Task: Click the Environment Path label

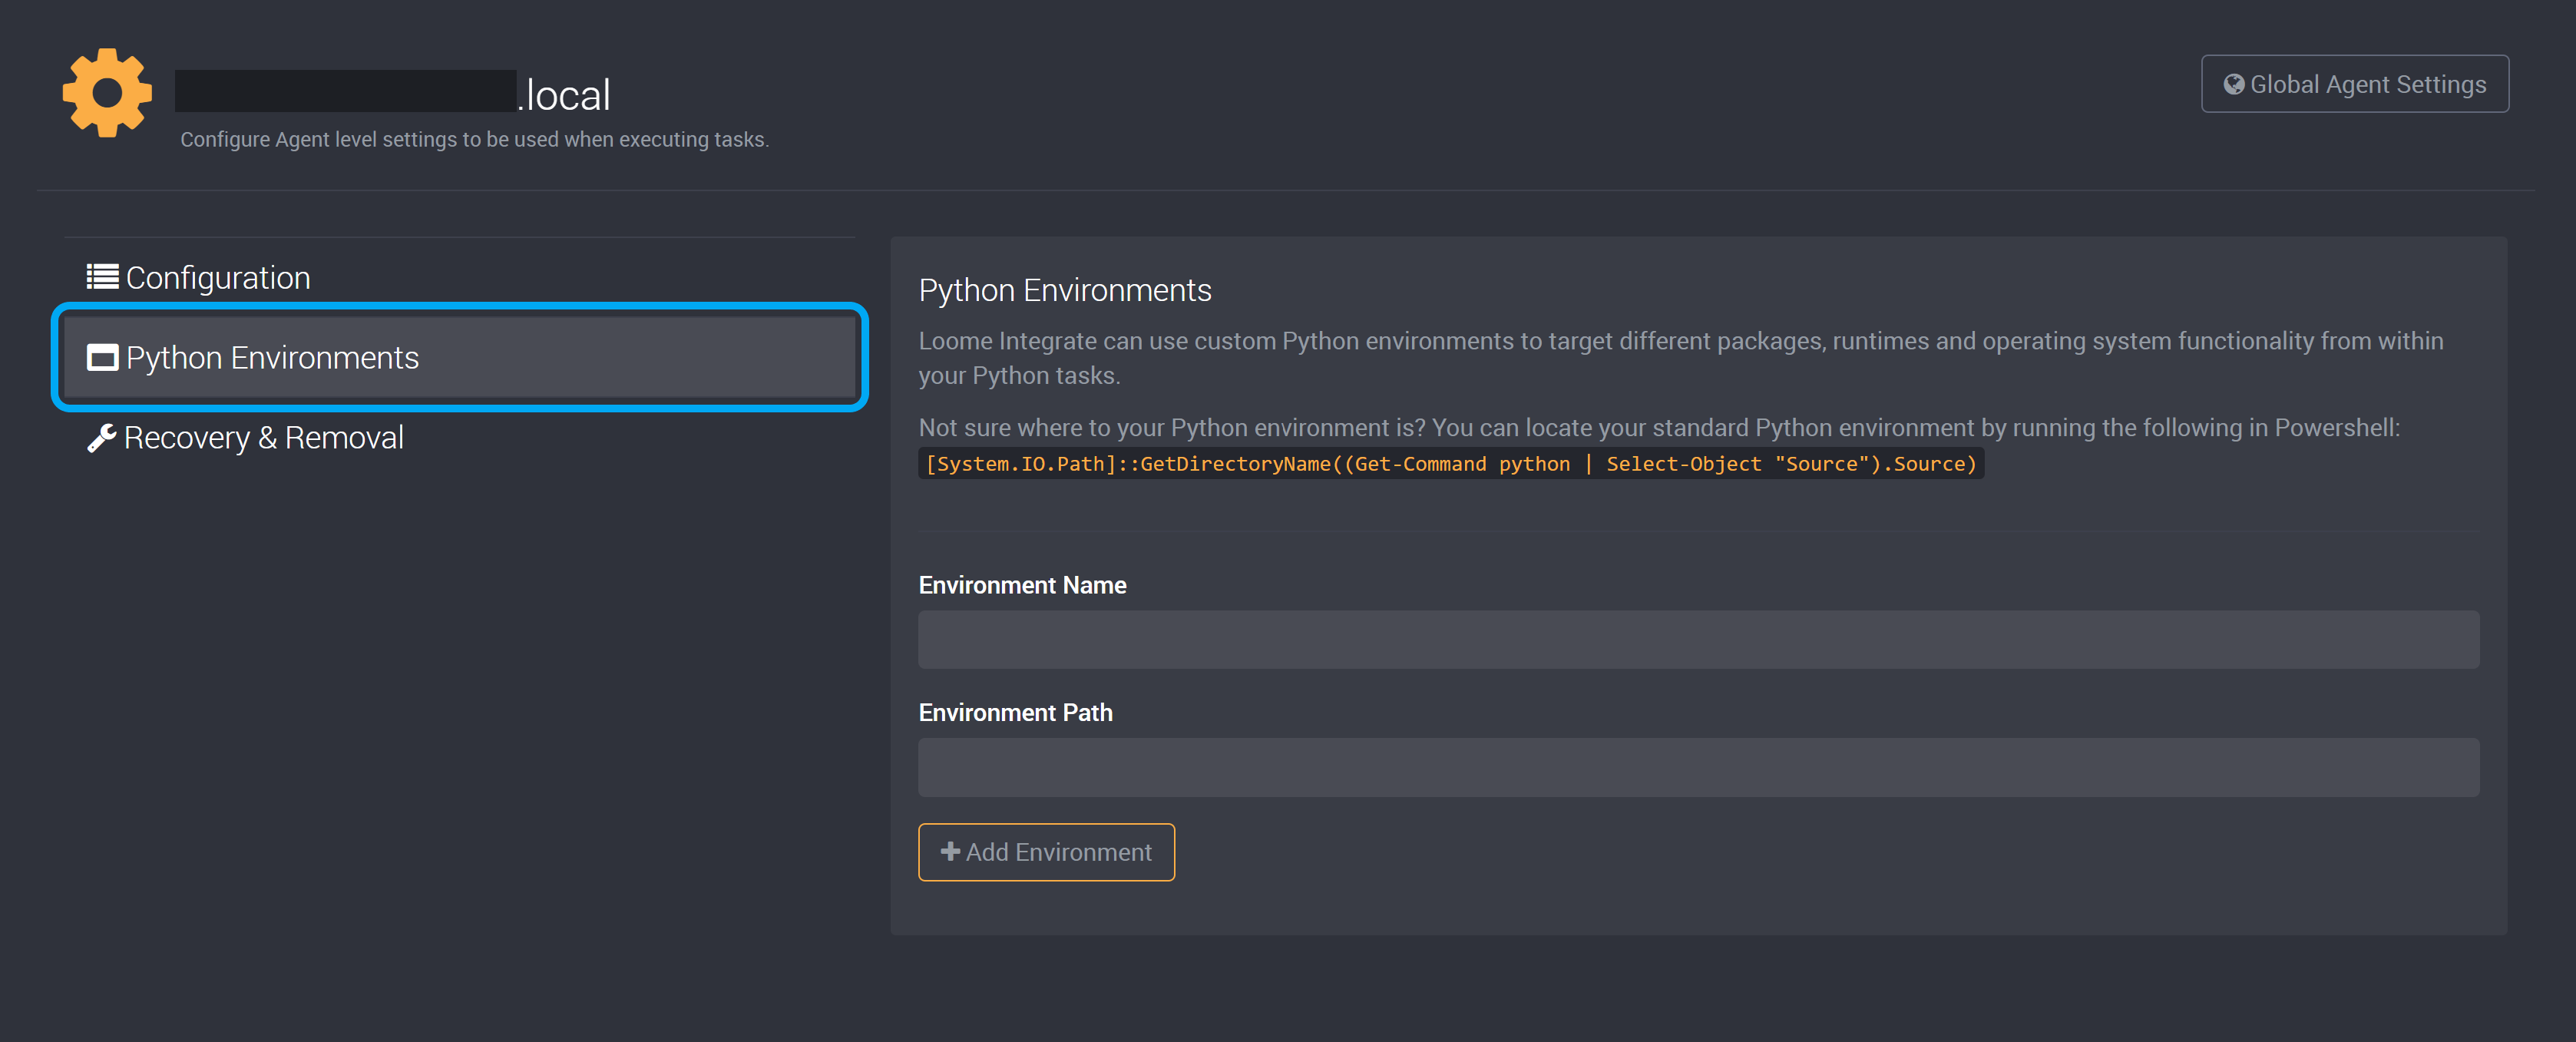Action: (x=1015, y=713)
